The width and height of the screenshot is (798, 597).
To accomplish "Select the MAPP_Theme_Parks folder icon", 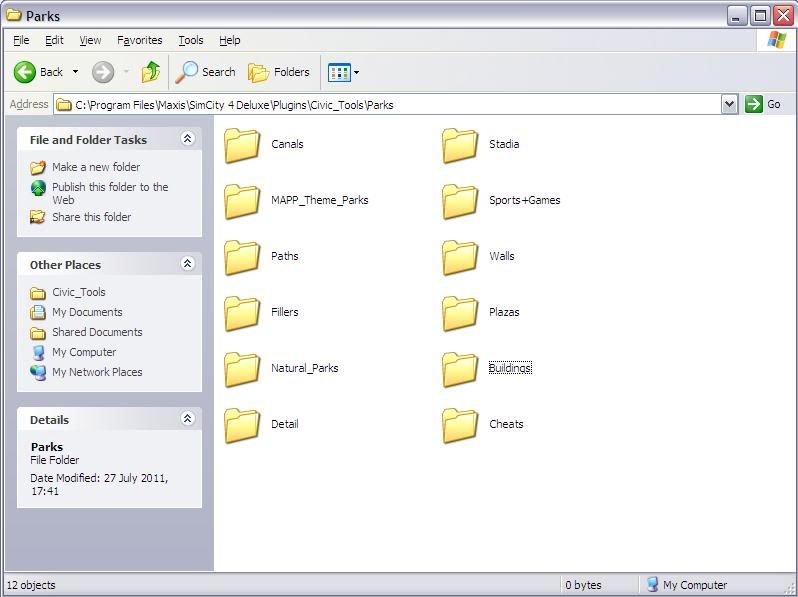I will (242, 202).
